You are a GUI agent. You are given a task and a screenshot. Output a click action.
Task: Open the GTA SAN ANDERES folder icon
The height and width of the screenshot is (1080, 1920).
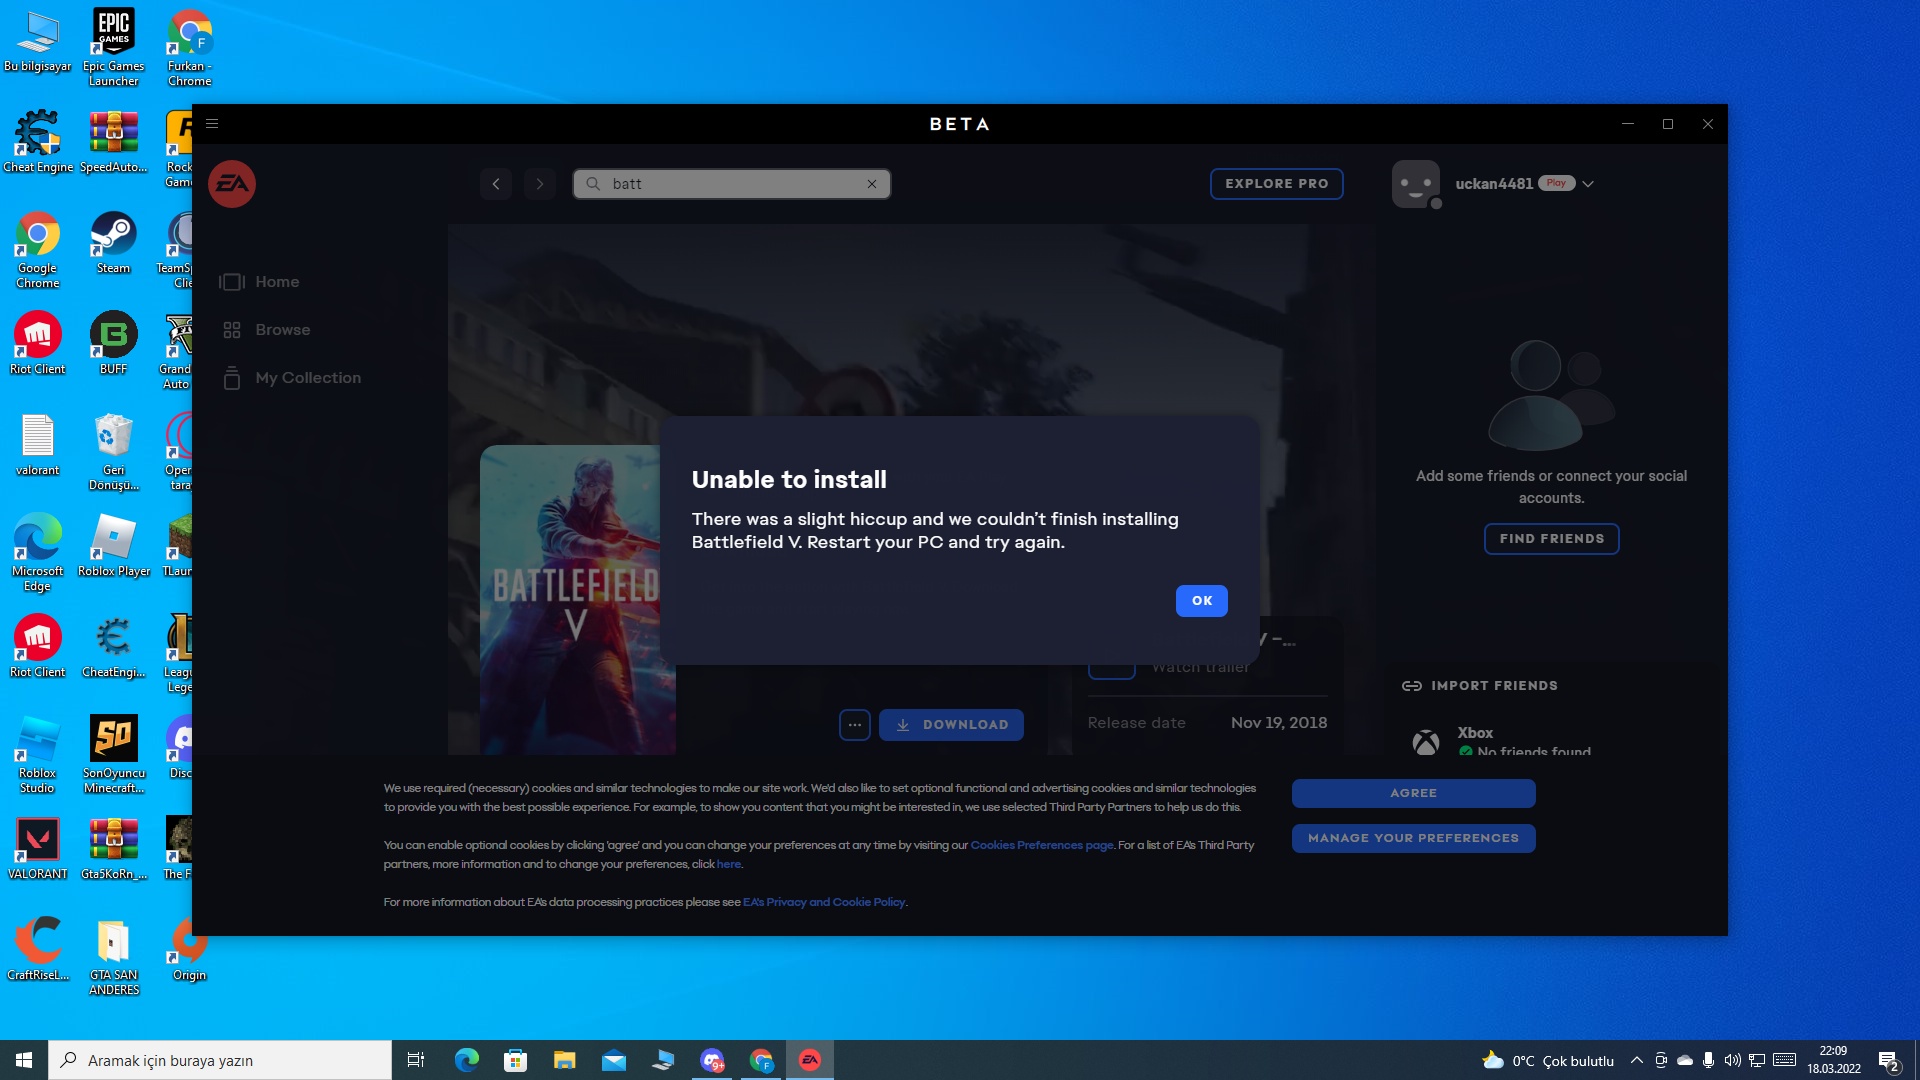pos(113,957)
